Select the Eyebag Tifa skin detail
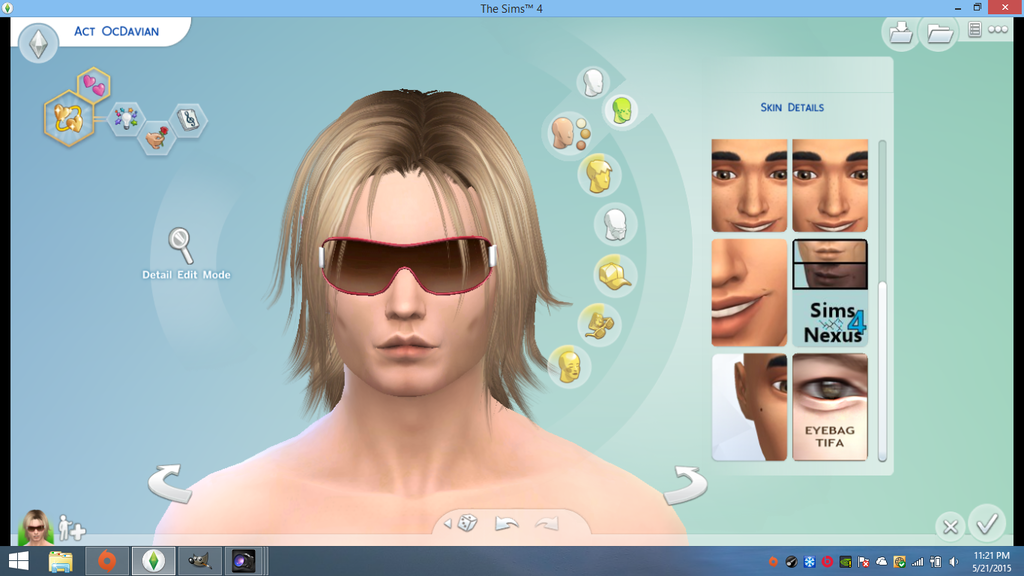 pyautogui.click(x=830, y=408)
